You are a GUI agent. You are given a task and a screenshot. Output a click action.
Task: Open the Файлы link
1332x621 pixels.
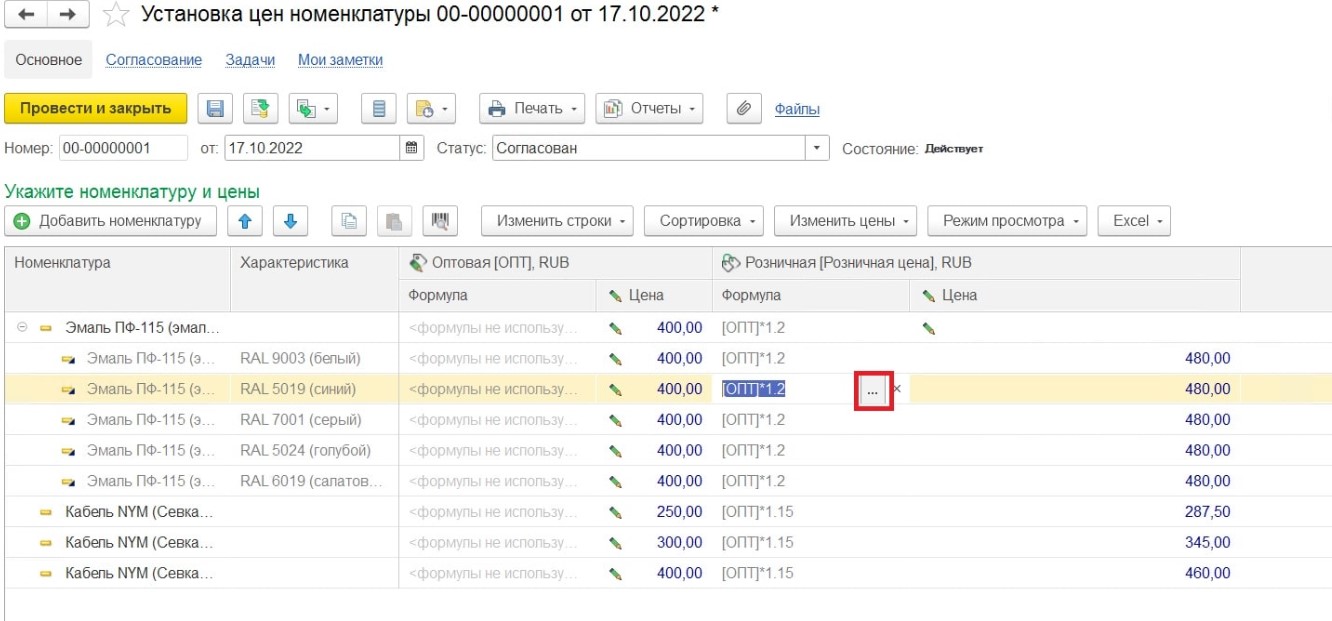pos(797,109)
